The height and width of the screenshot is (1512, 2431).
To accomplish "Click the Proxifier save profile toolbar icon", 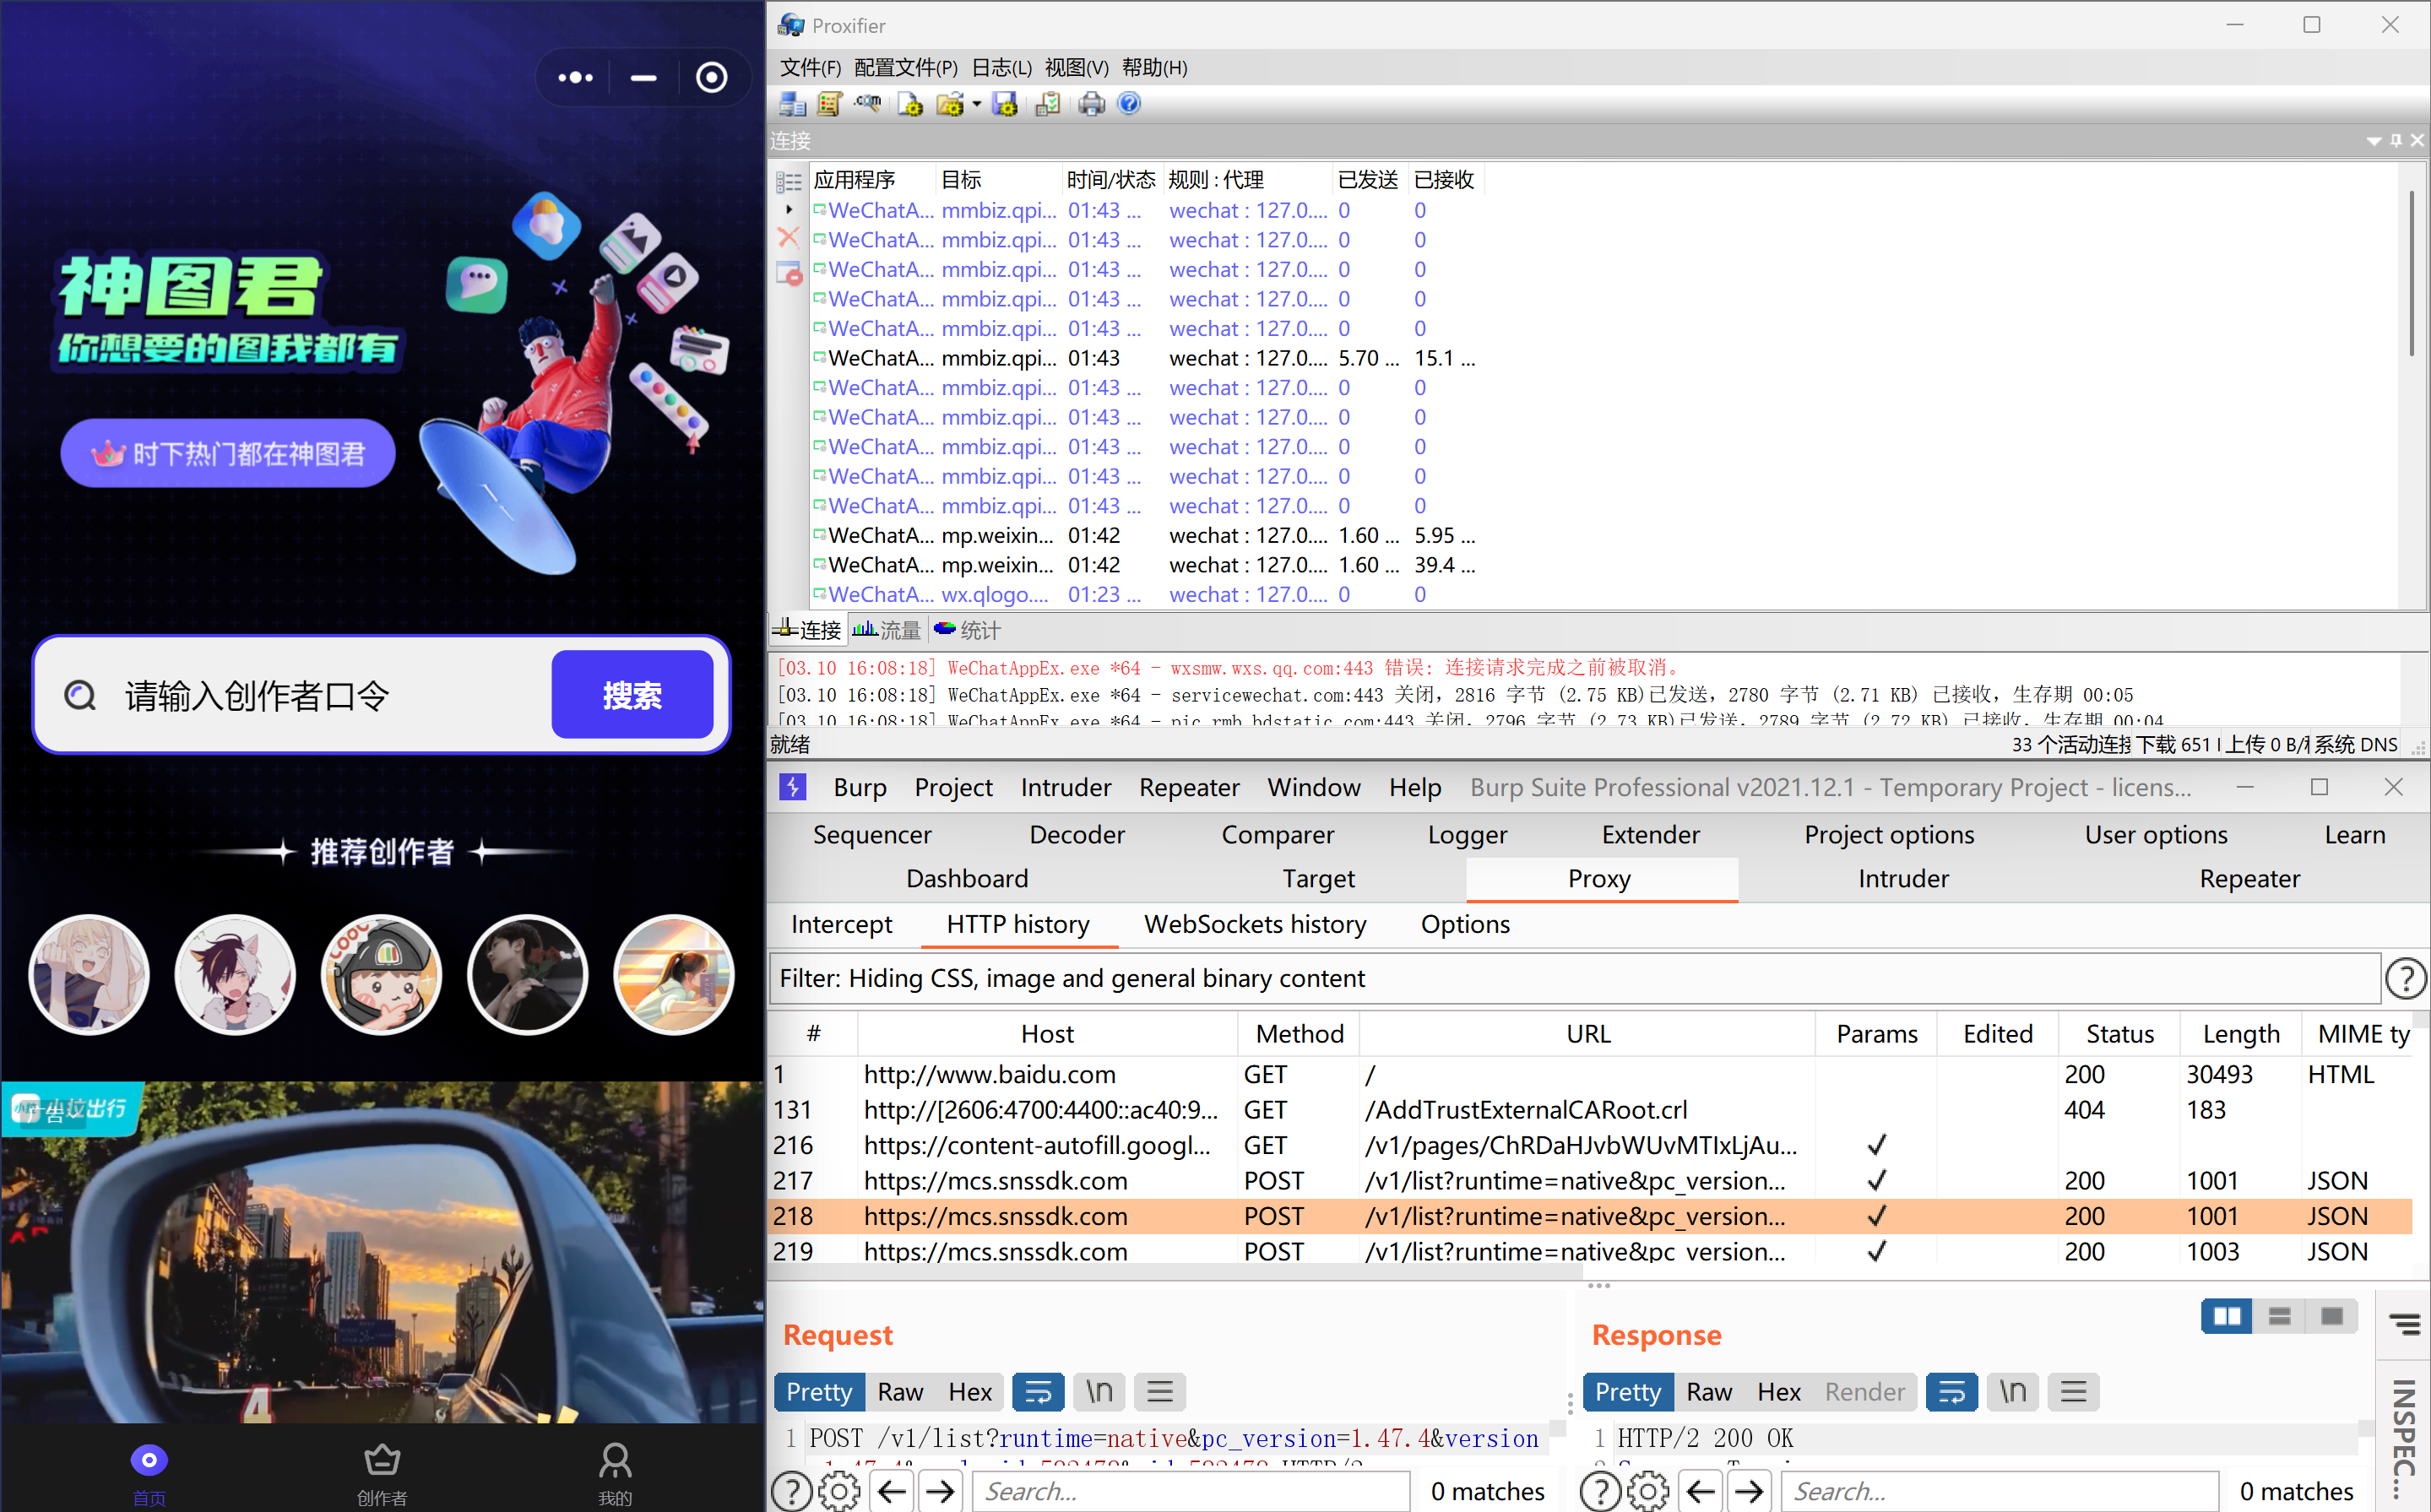I will (1005, 104).
